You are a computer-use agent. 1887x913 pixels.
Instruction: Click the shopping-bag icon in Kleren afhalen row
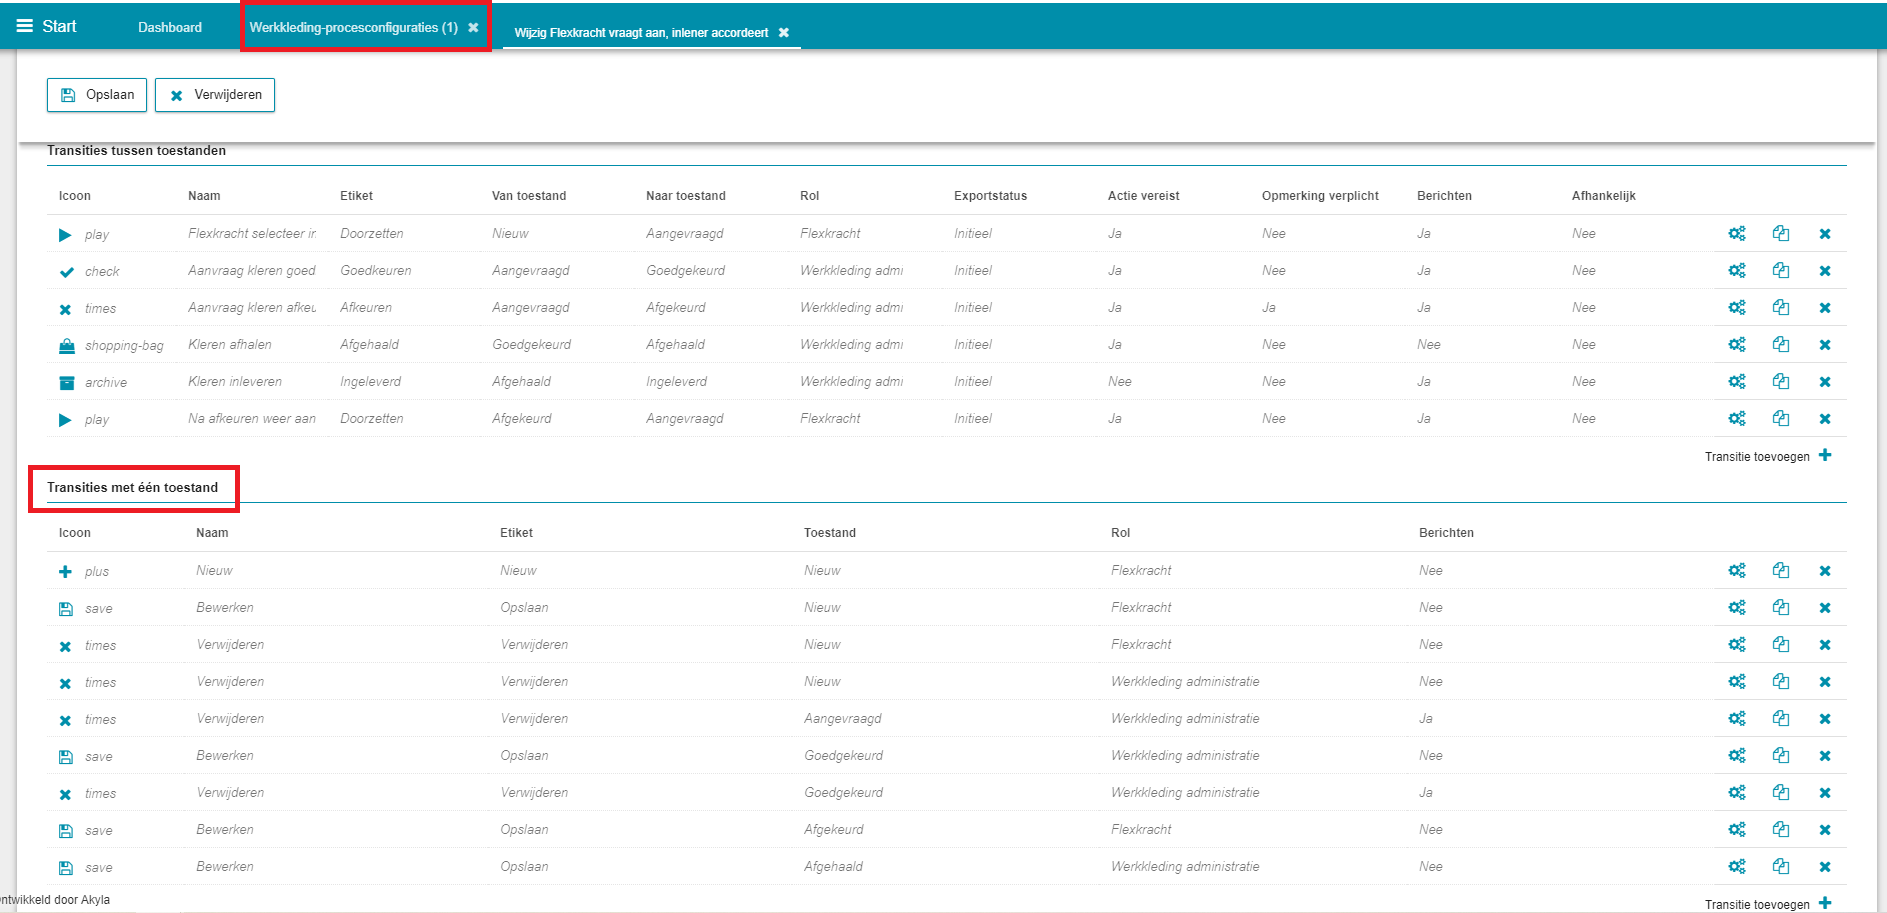[66, 346]
